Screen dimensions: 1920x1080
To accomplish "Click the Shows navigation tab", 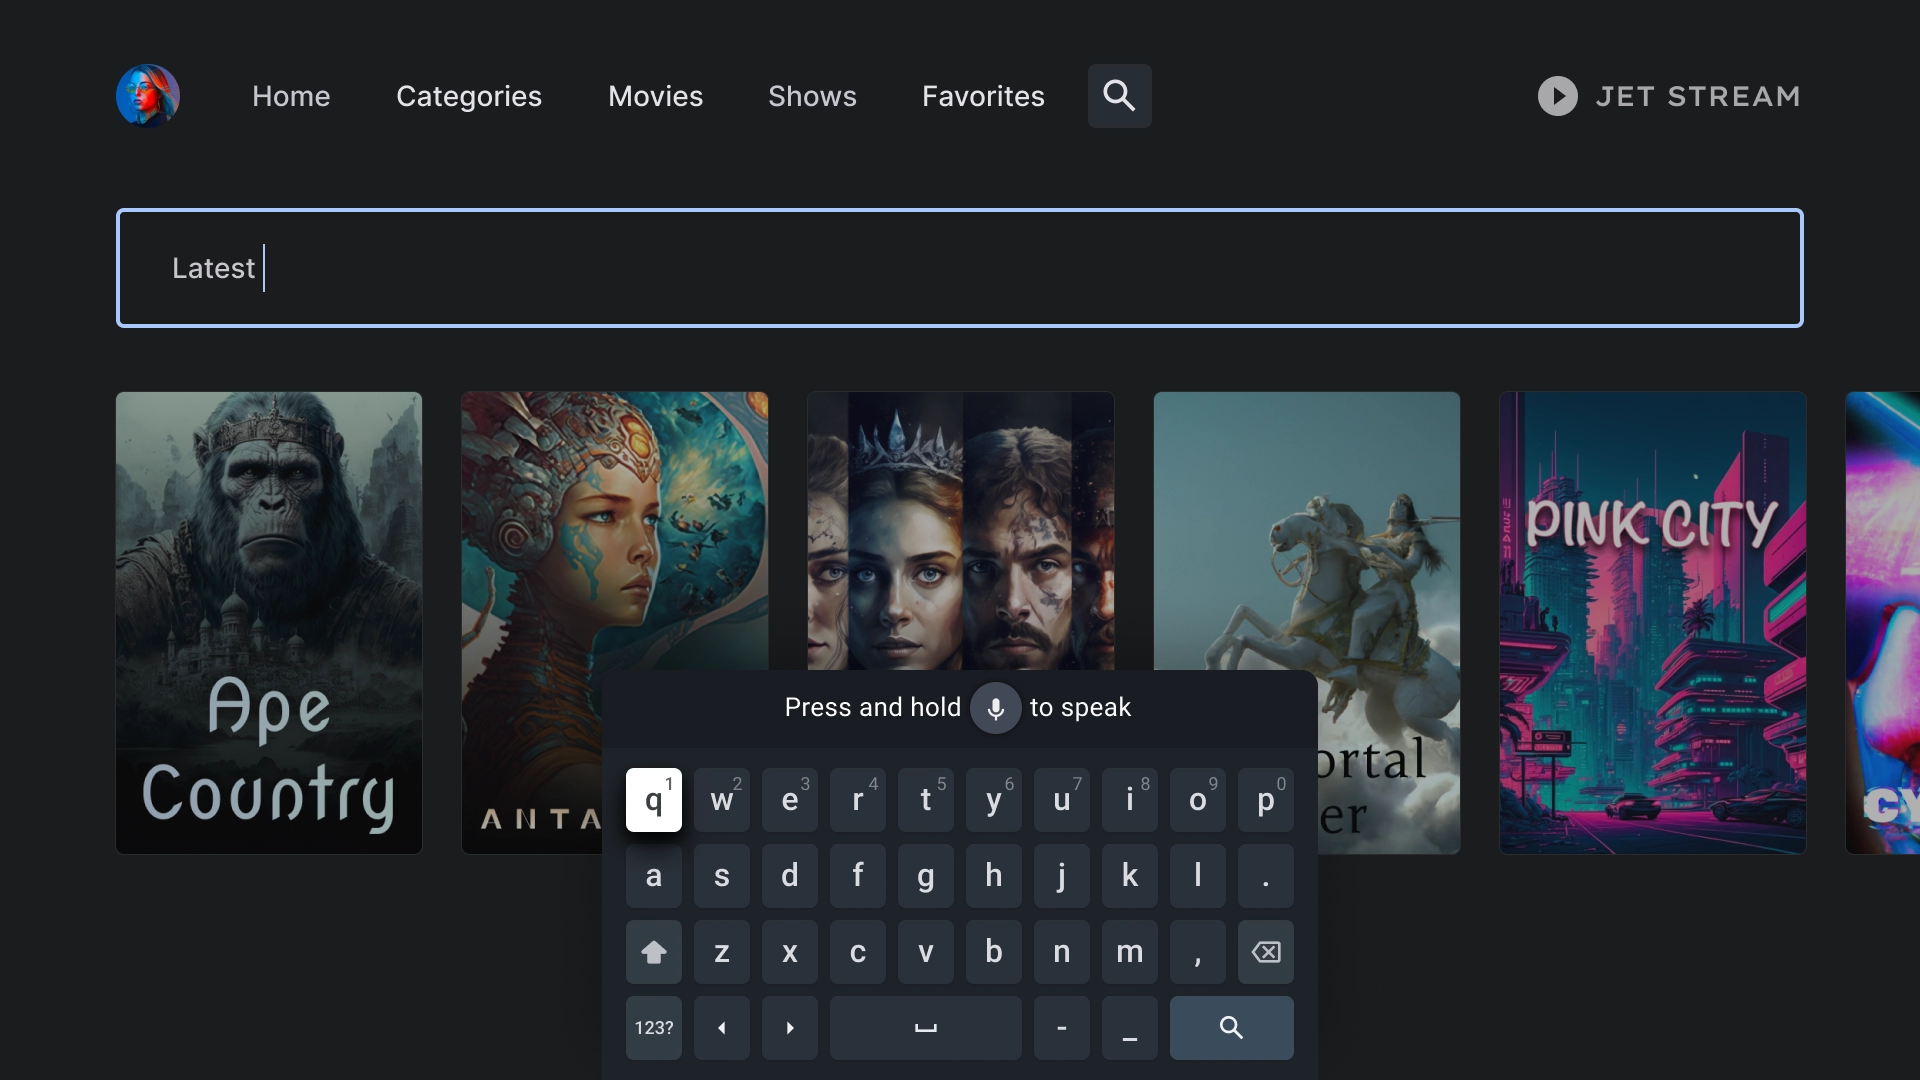I will point(811,95).
